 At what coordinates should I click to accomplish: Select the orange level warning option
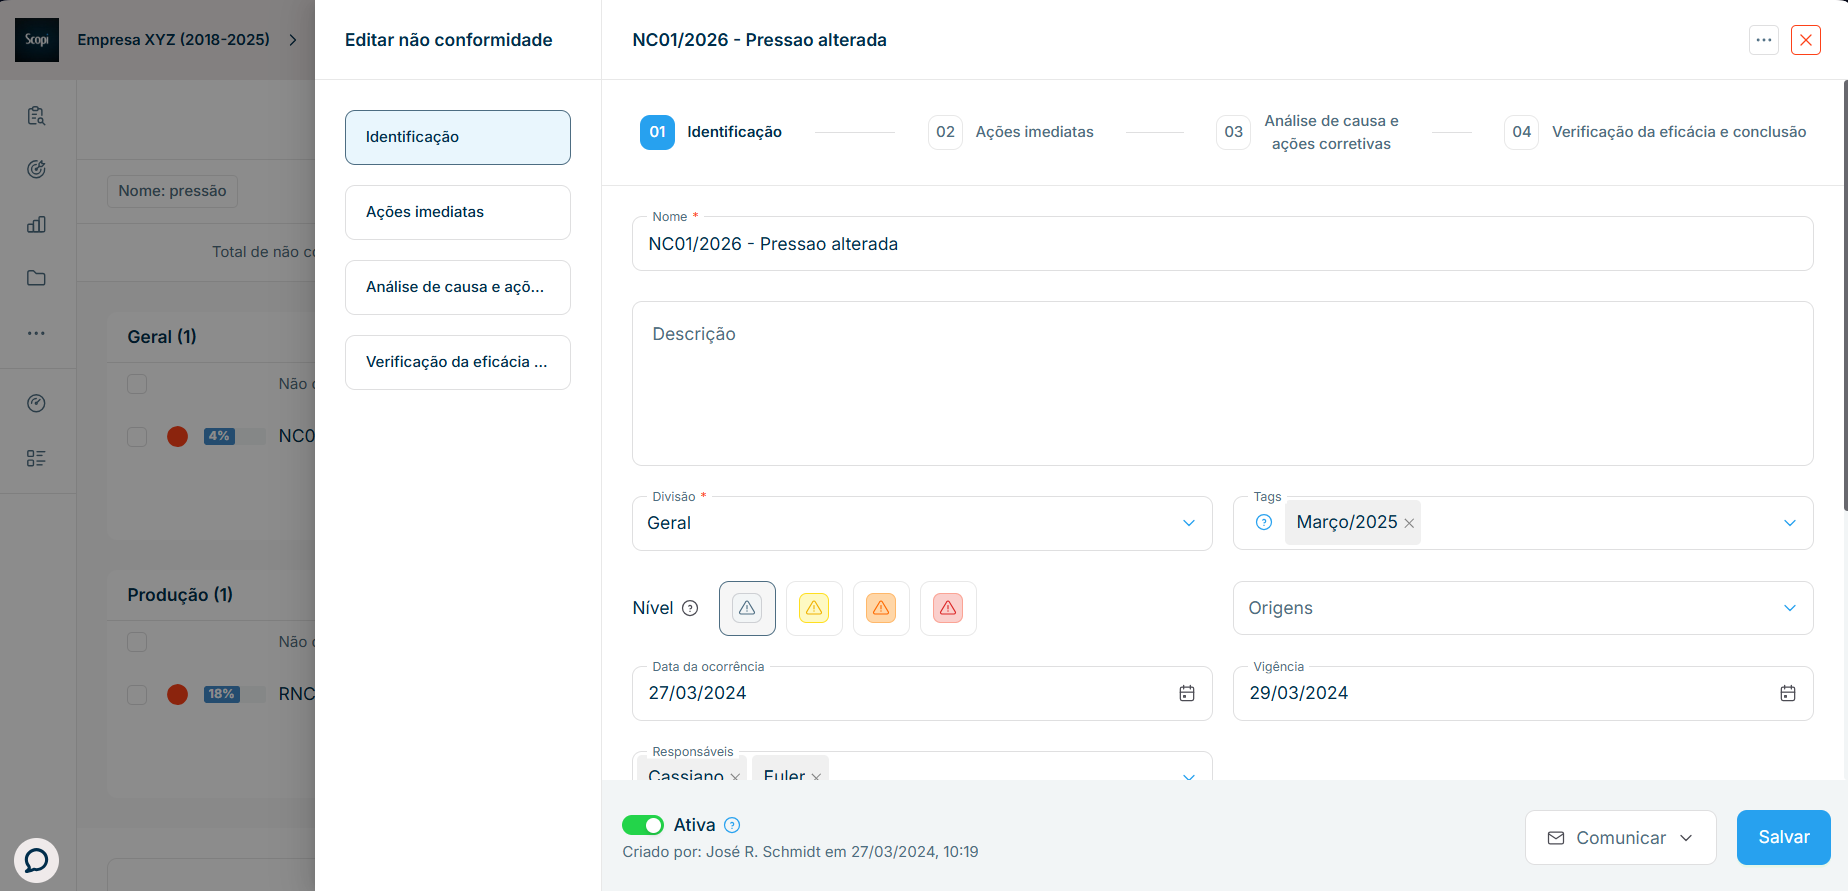[x=881, y=608]
